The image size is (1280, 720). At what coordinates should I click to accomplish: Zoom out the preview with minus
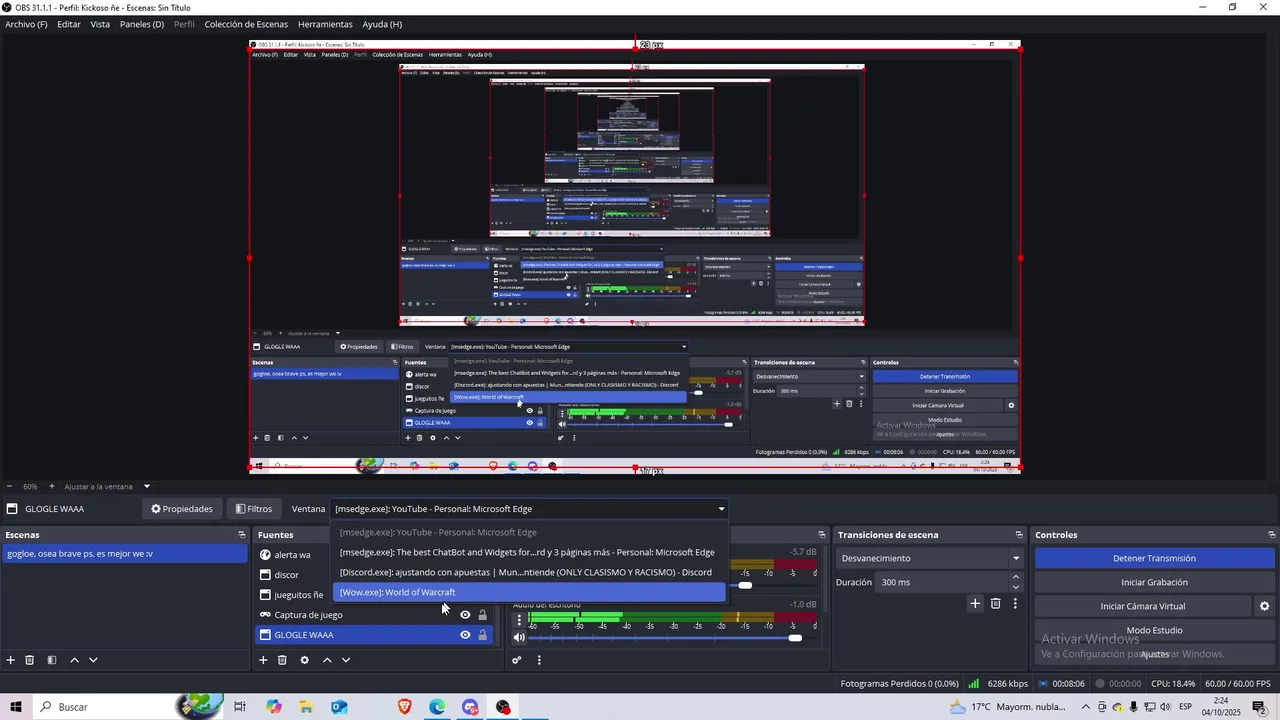9,487
